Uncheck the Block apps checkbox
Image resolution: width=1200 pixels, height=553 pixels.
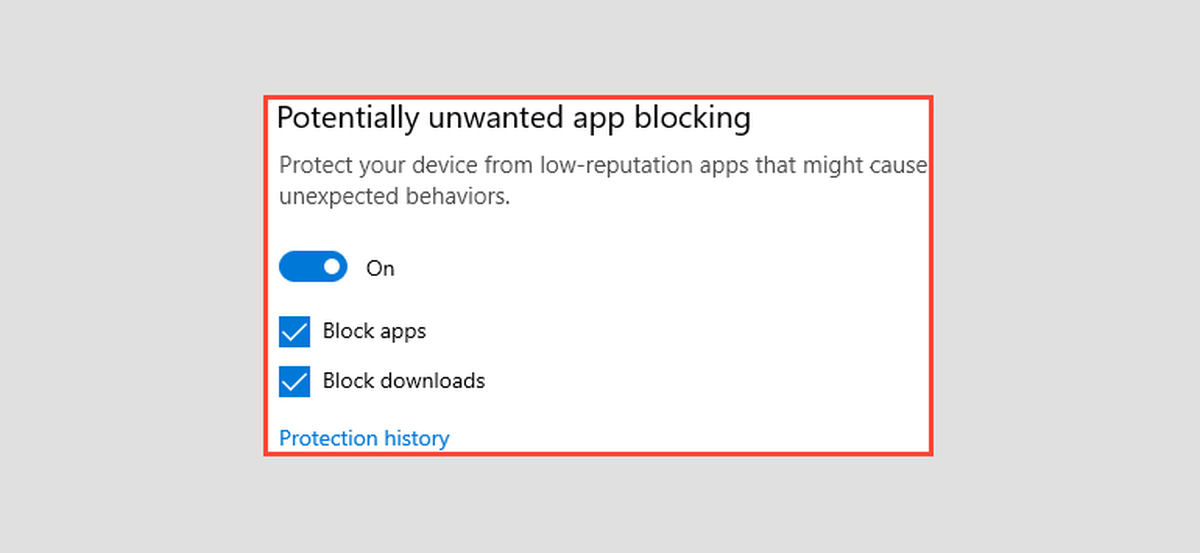[x=294, y=331]
